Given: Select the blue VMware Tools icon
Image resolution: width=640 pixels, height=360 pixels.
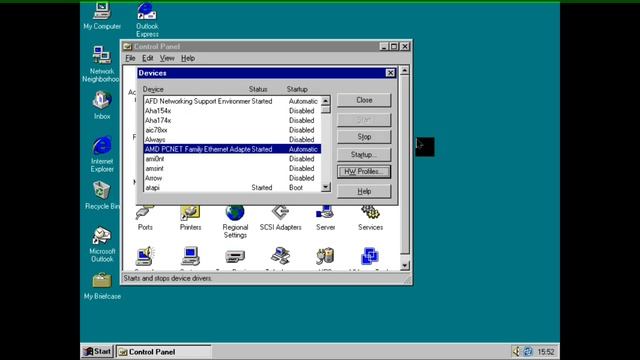Looking at the screenshot, I should pyautogui.click(x=370, y=257).
